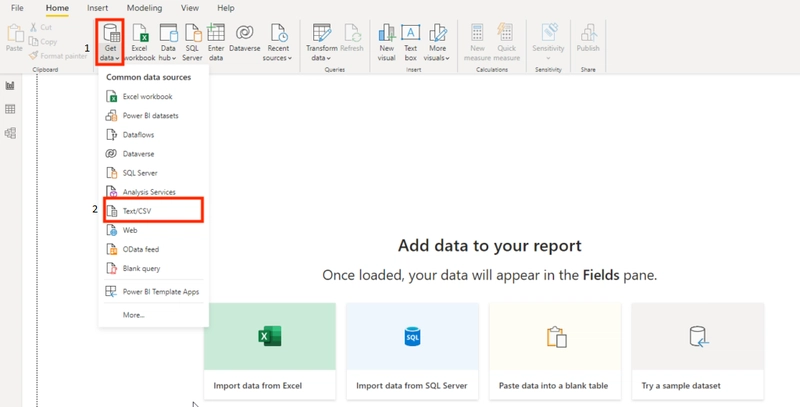The width and height of the screenshot is (800, 407).
Task: Open the Recent sources dropdown
Action: pyautogui.click(x=278, y=43)
